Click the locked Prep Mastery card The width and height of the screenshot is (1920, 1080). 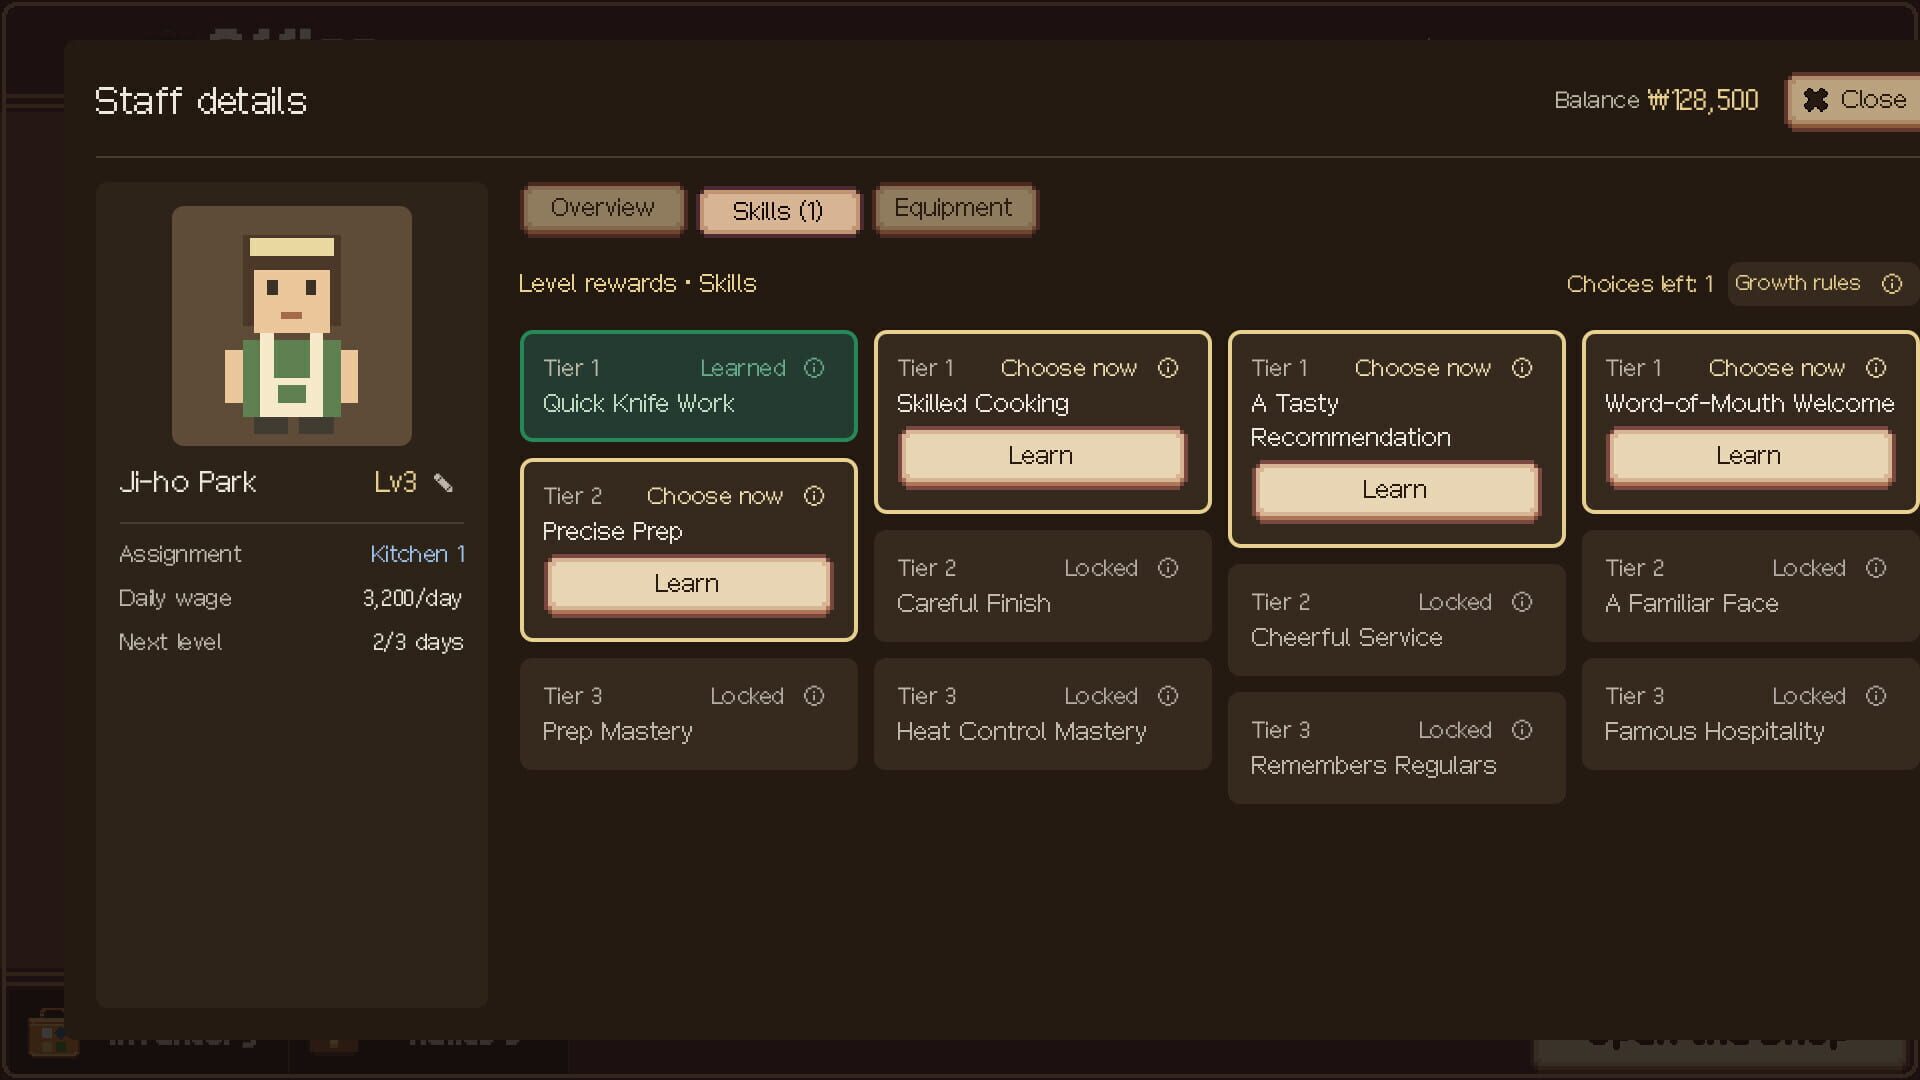coord(688,714)
